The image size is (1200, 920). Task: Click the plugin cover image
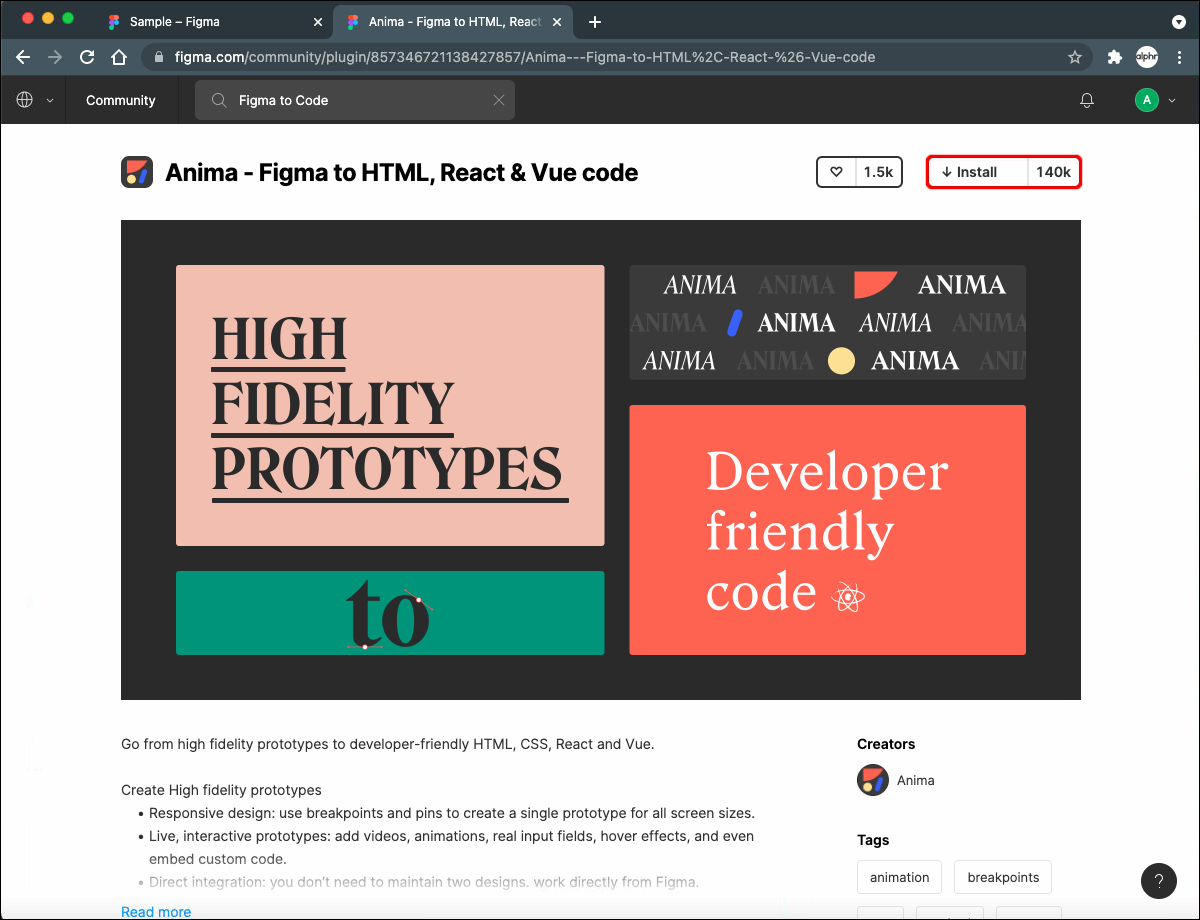(601, 460)
